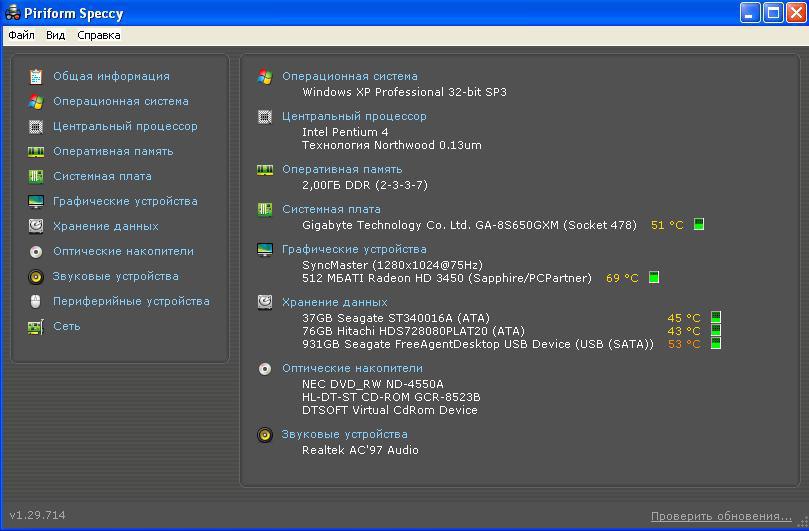
Task: Click the temperature indicator for FreeAgentDesktop USB drive
Action: (716, 343)
